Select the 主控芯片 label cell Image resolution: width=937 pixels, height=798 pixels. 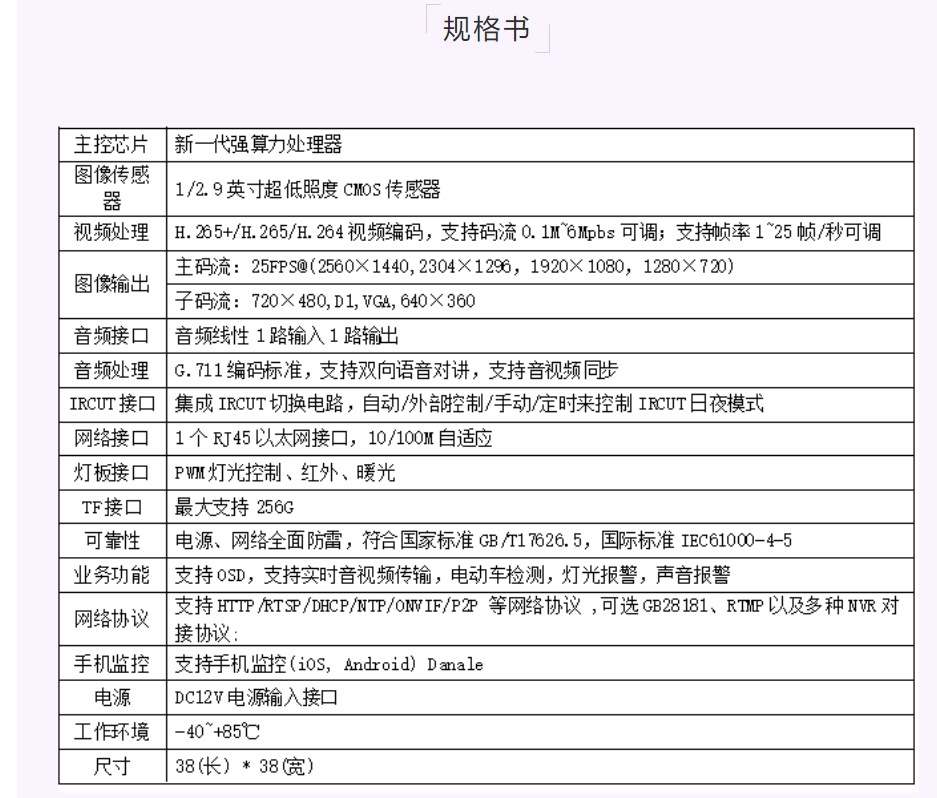coord(112,145)
